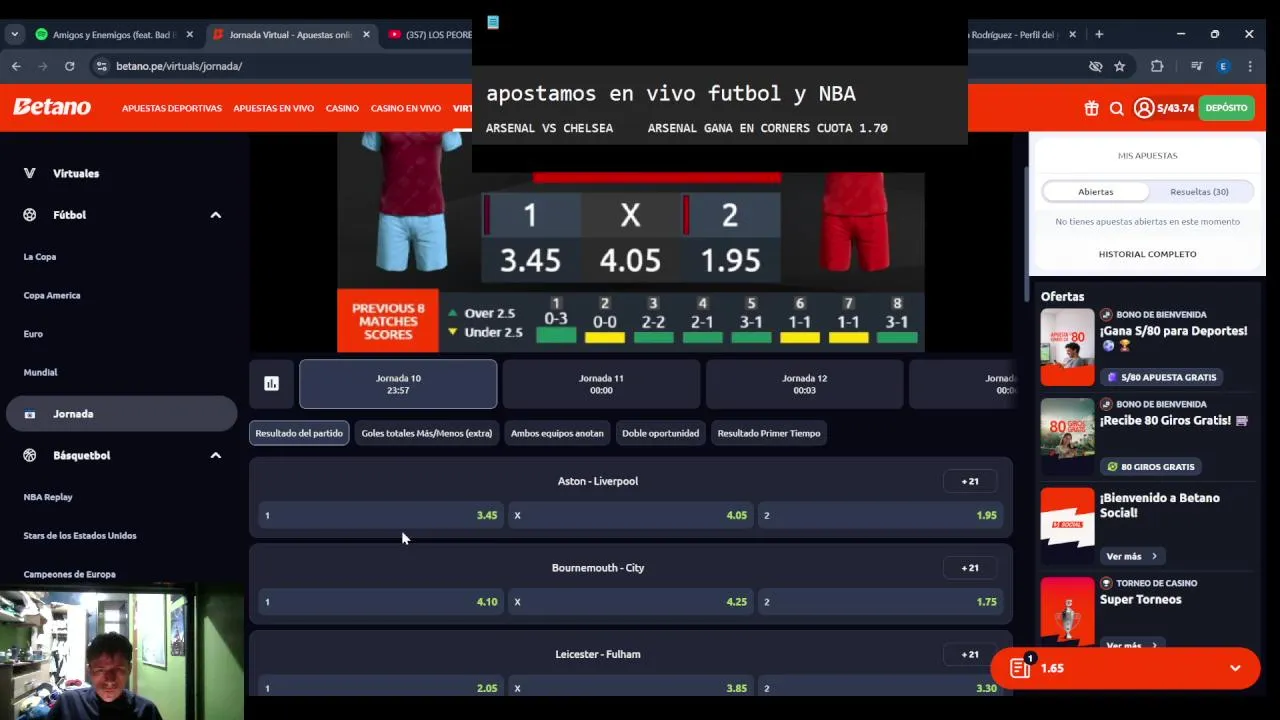Collapse the Básquetbol section
1280x720 pixels.
pyautogui.click(x=215, y=455)
